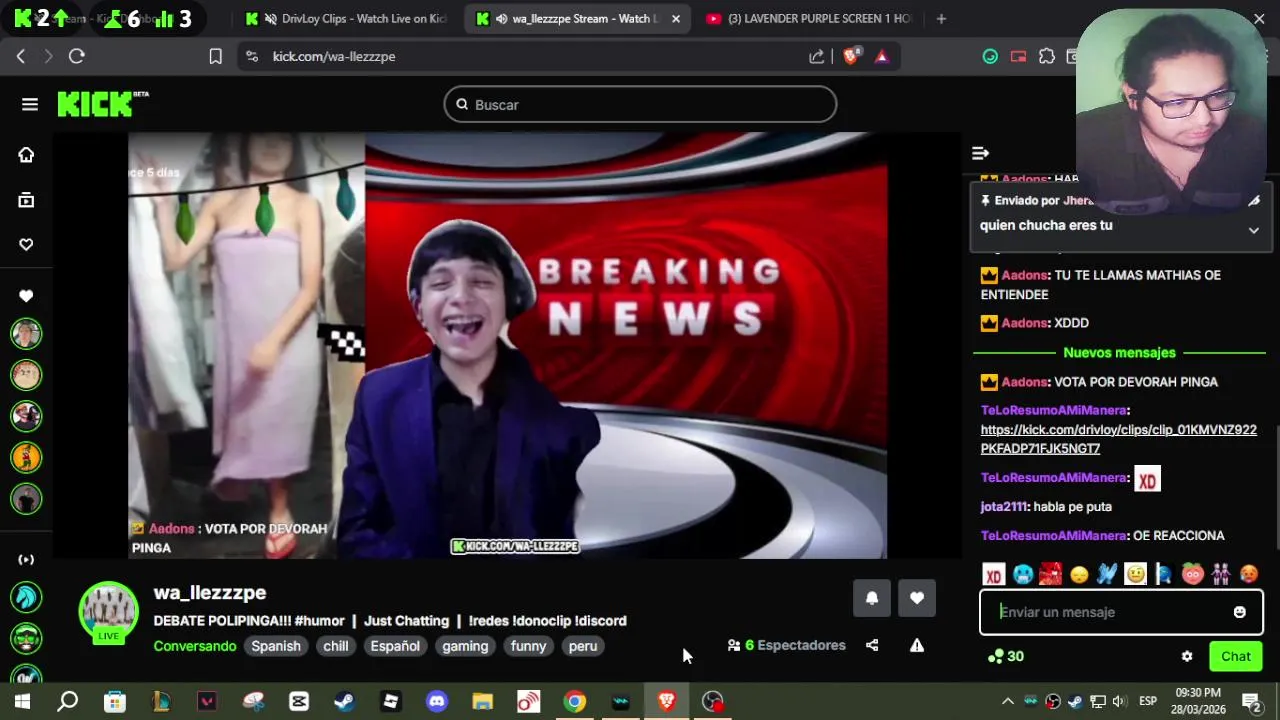The width and height of the screenshot is (1280, 720).
Task: View site information for kick.com
Action: 251,56
